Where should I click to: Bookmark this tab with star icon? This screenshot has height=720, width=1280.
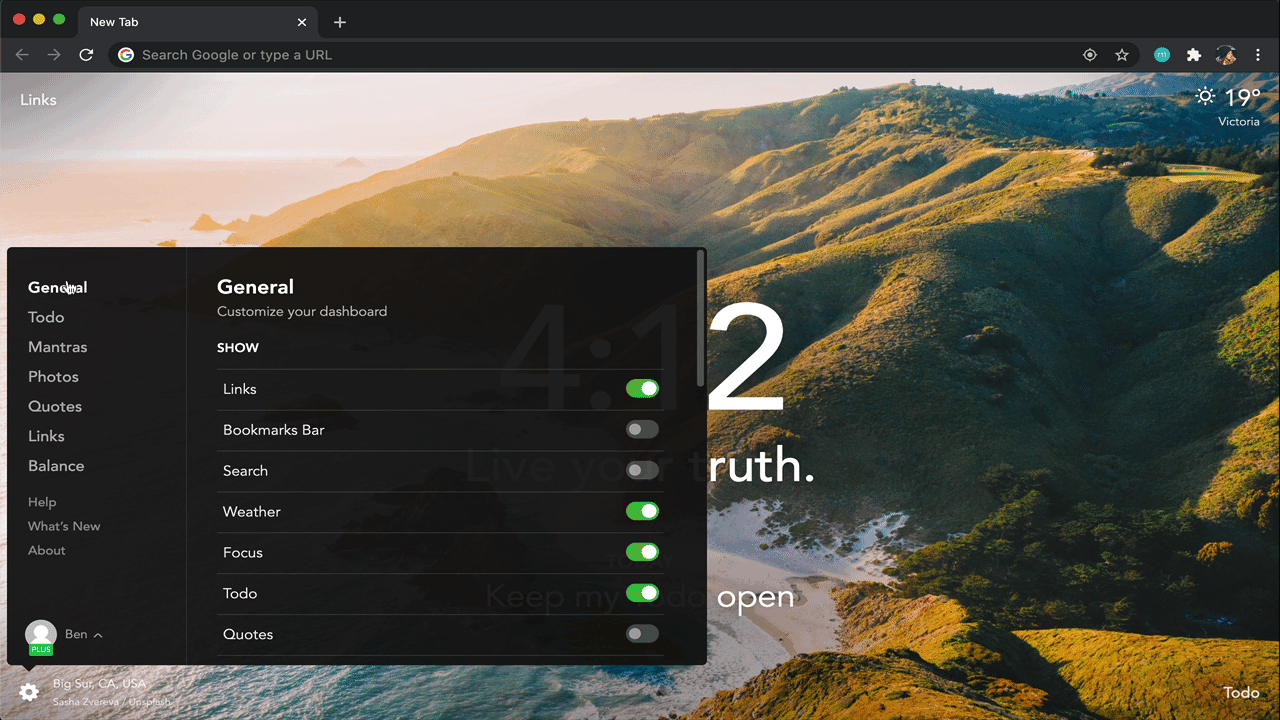(1122, 55)
